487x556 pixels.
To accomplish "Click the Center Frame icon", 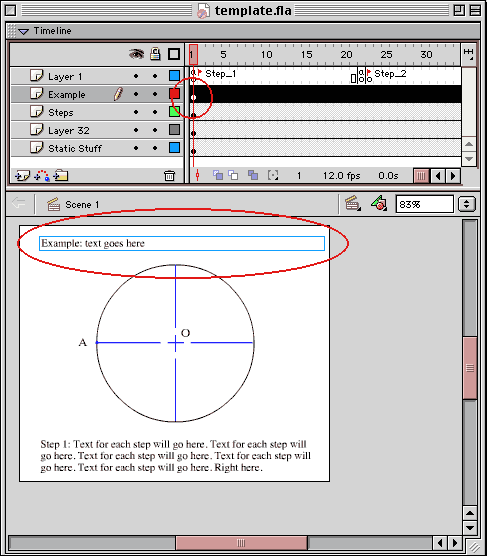I will click(x=198, y=175).
